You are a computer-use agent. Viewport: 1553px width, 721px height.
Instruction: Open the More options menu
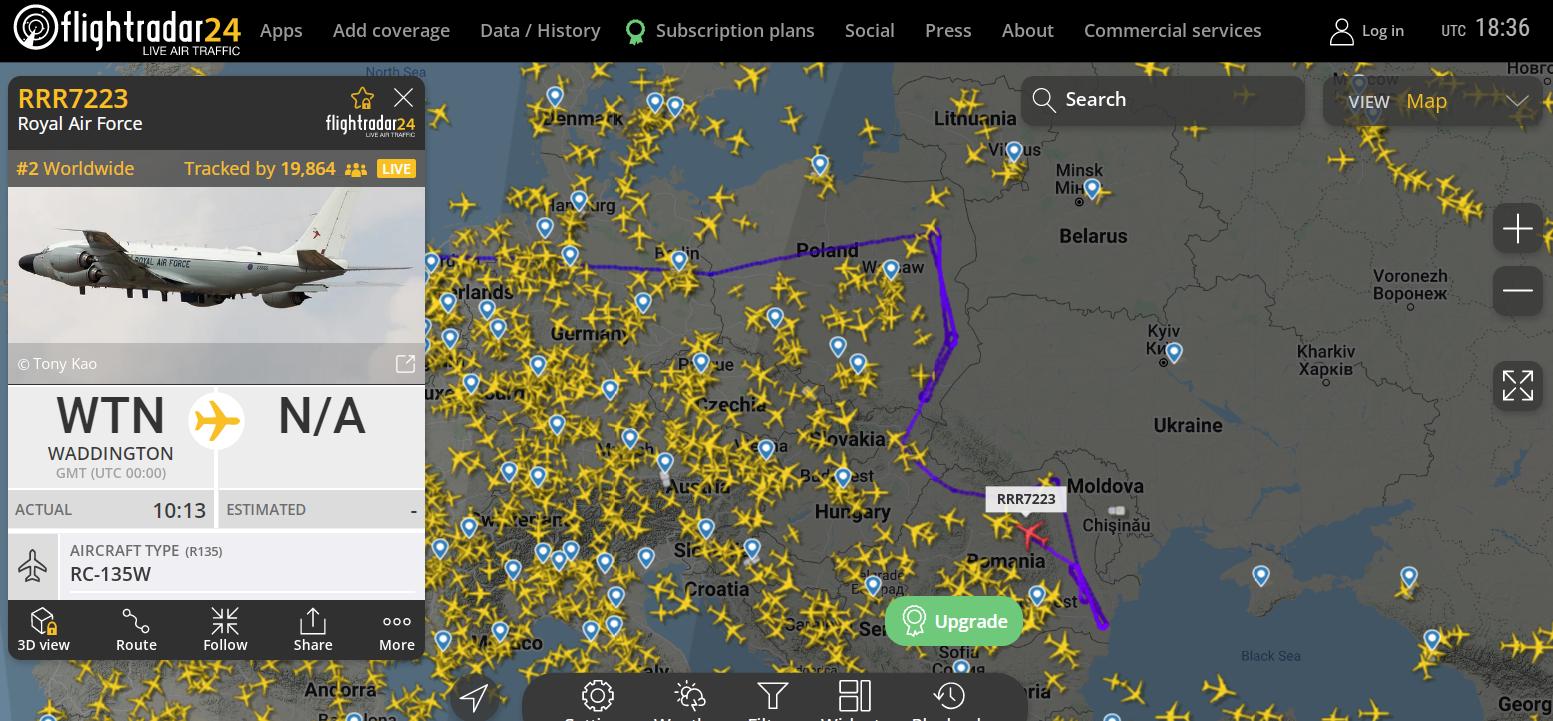(397, 630)
